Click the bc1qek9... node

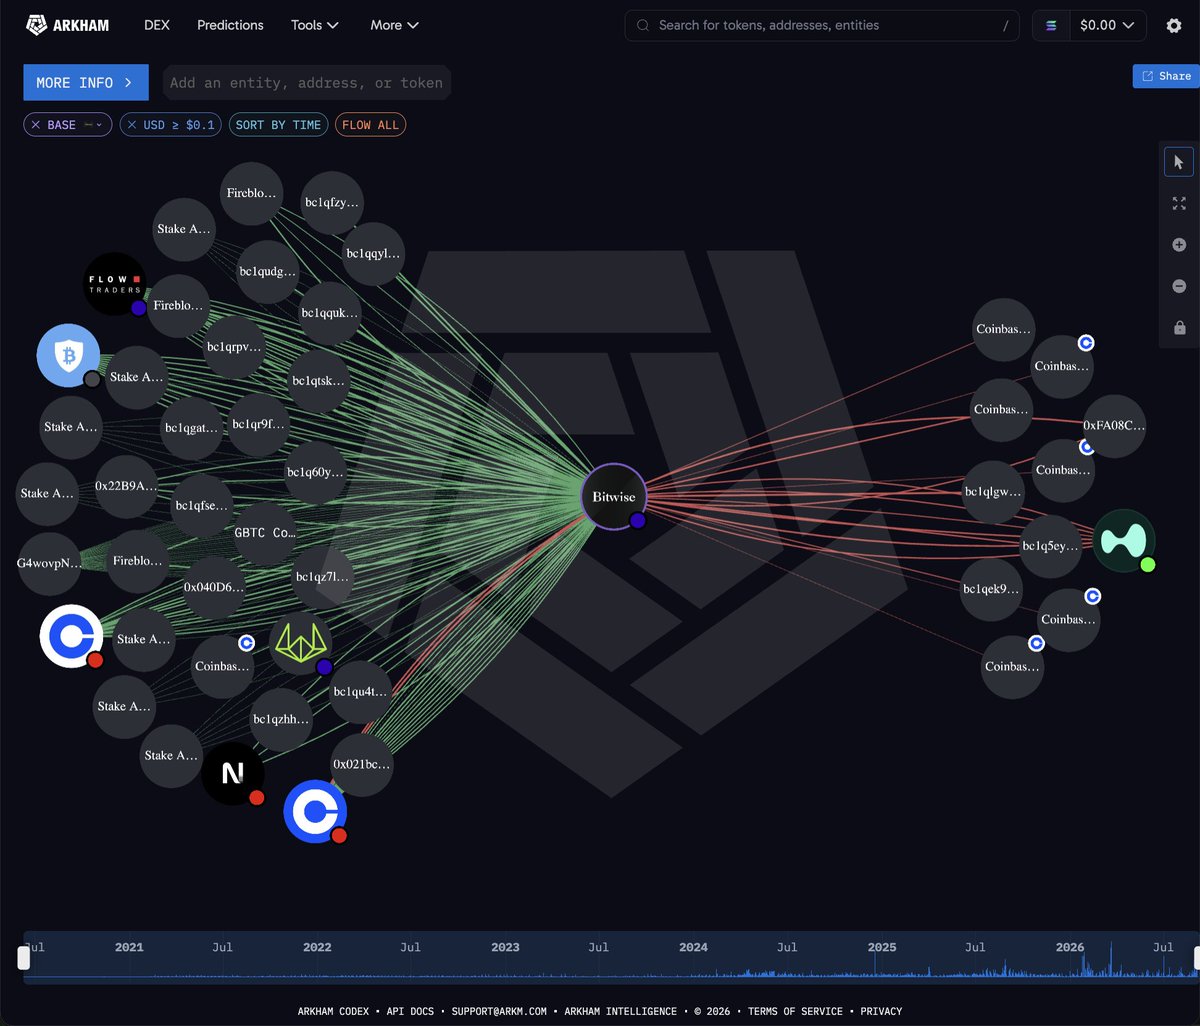991,589
